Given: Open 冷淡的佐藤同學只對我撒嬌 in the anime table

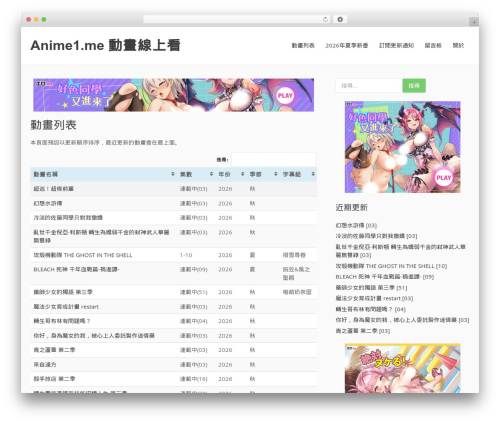Looking at the screenshot, I should coord(68,218).
